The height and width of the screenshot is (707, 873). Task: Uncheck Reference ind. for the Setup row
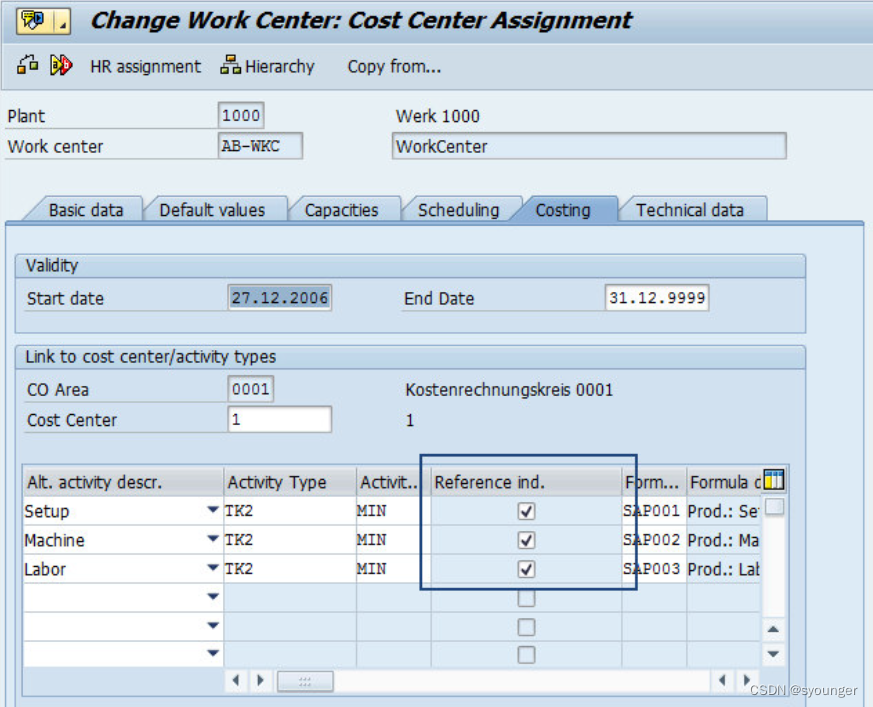(525, 511)
